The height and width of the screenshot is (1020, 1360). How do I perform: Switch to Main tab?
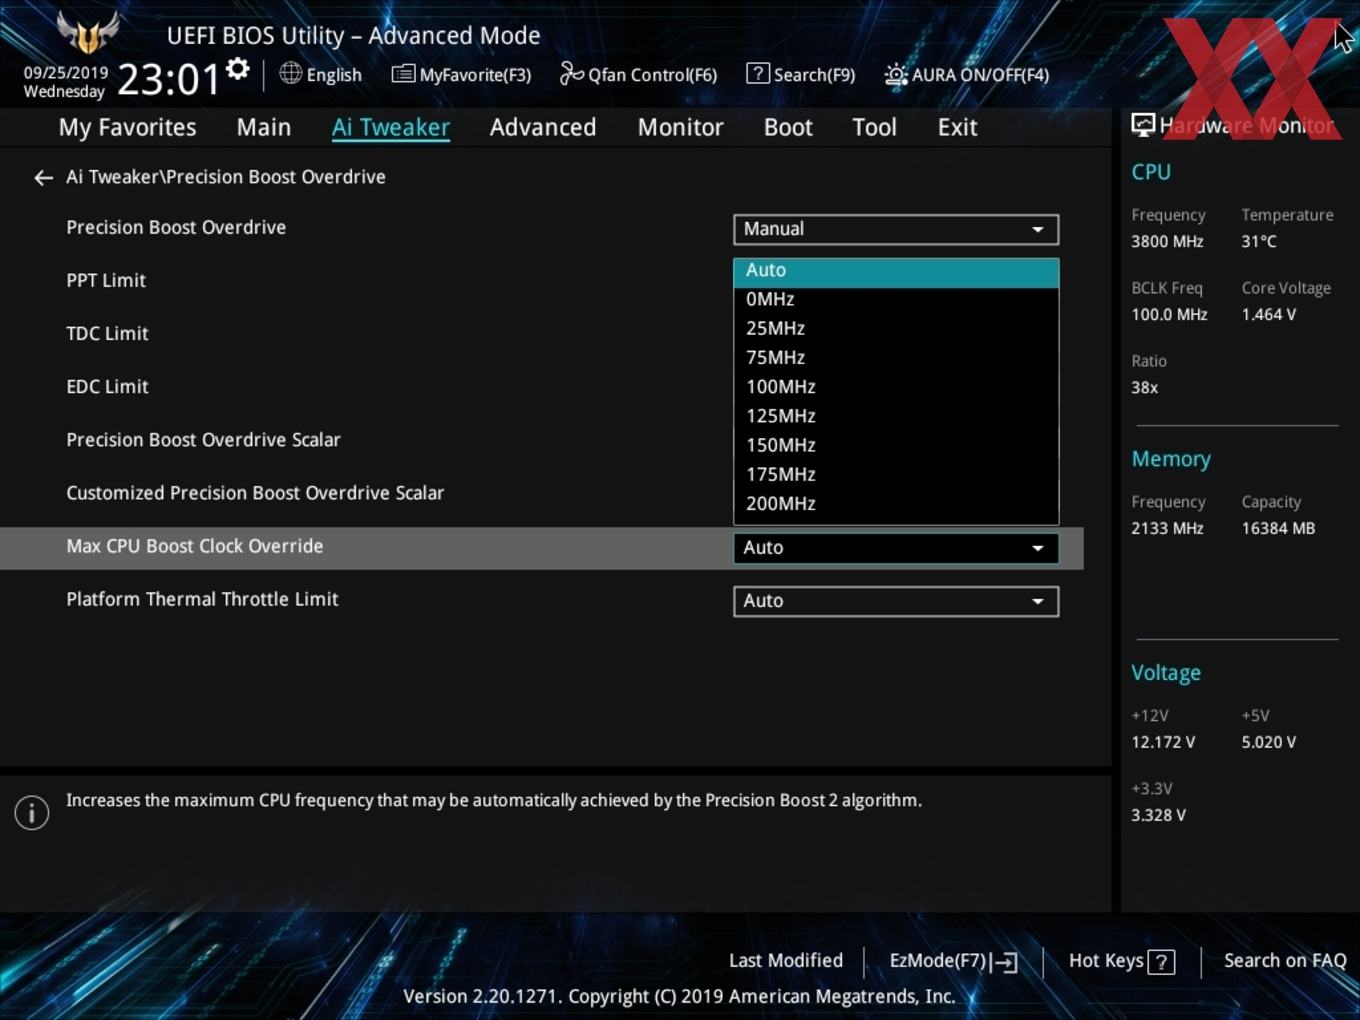click(x=264, y=127)
